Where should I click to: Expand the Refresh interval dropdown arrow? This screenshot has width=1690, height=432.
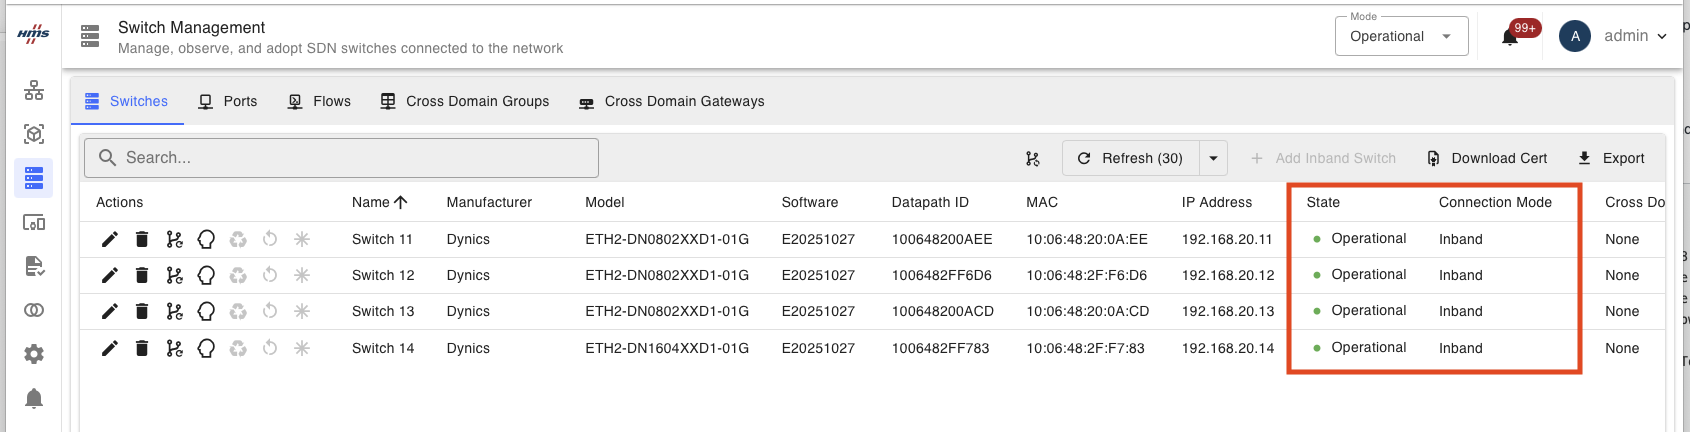[1213, 158]
